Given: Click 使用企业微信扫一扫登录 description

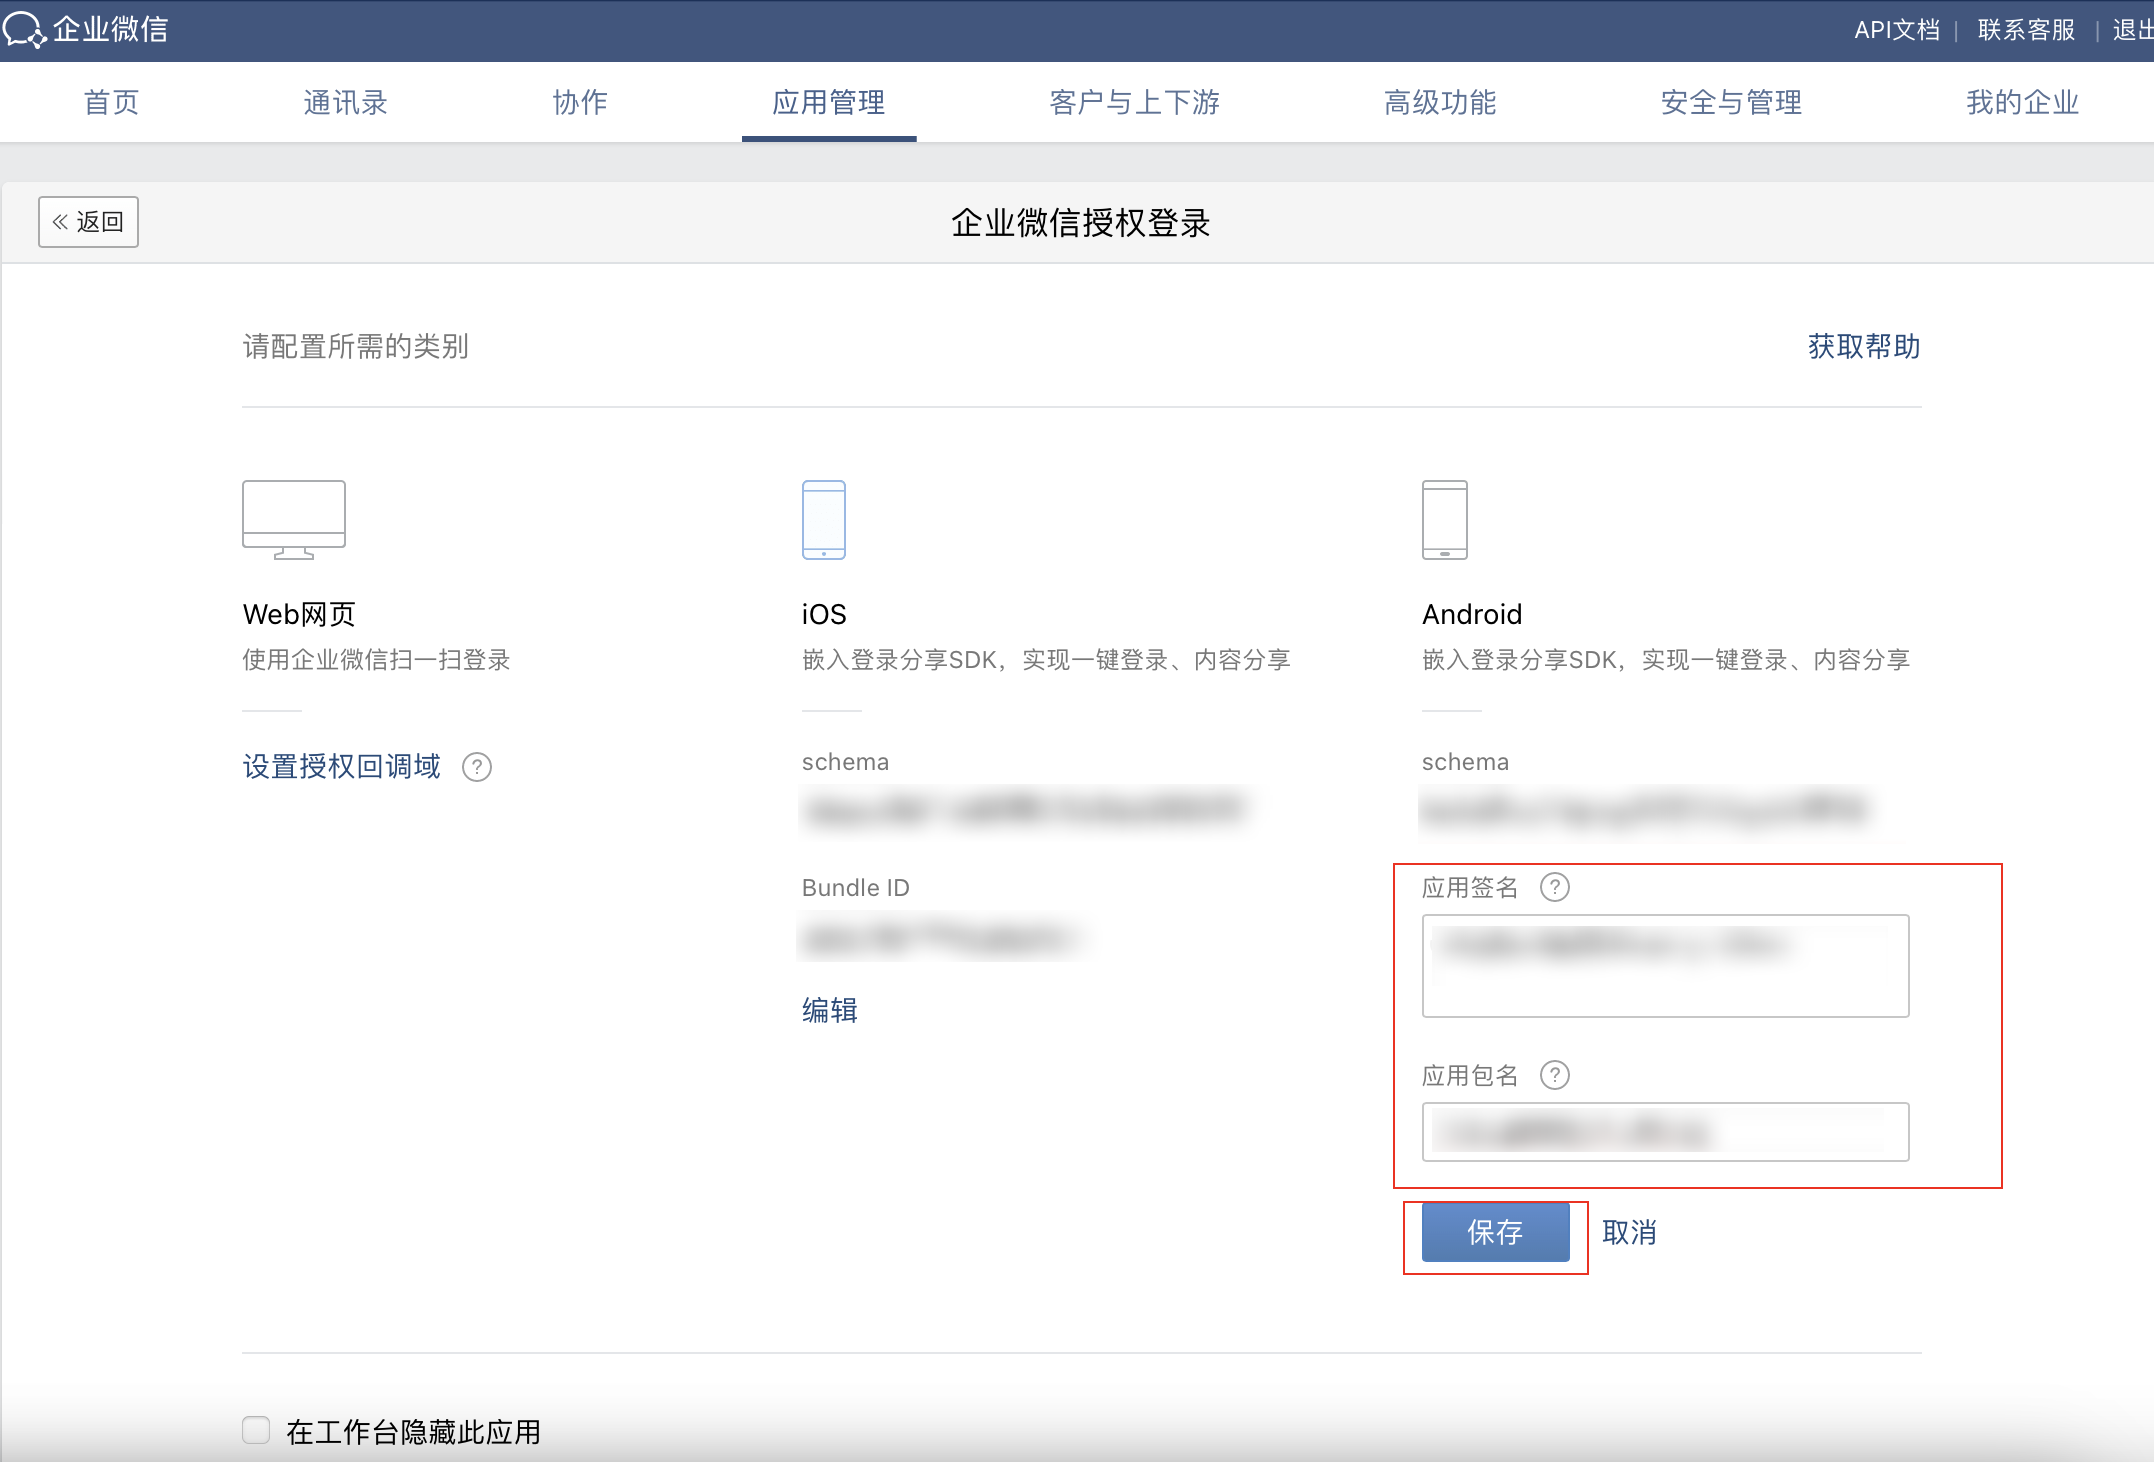Looking at the screenshot, I should tap(376, 660).
